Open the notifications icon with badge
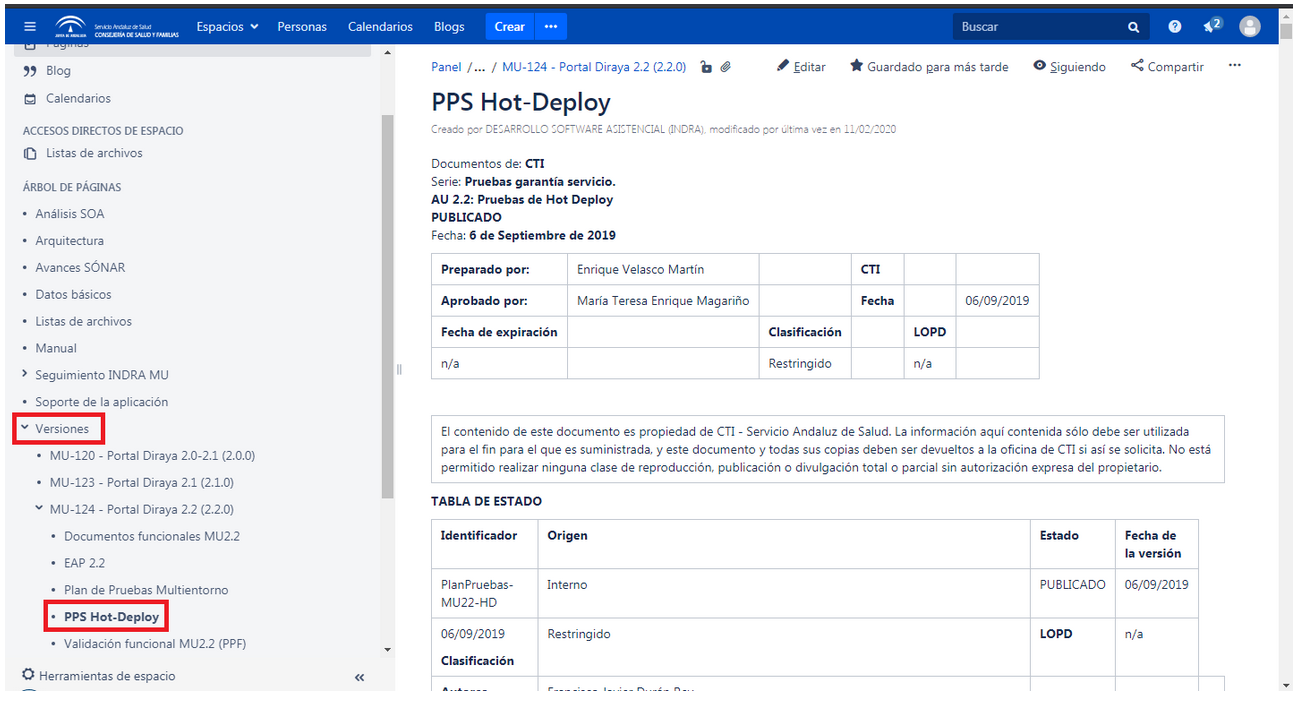Viewport: 1300px width, 703px height. pyautogui.click(x=1212, y=27)
